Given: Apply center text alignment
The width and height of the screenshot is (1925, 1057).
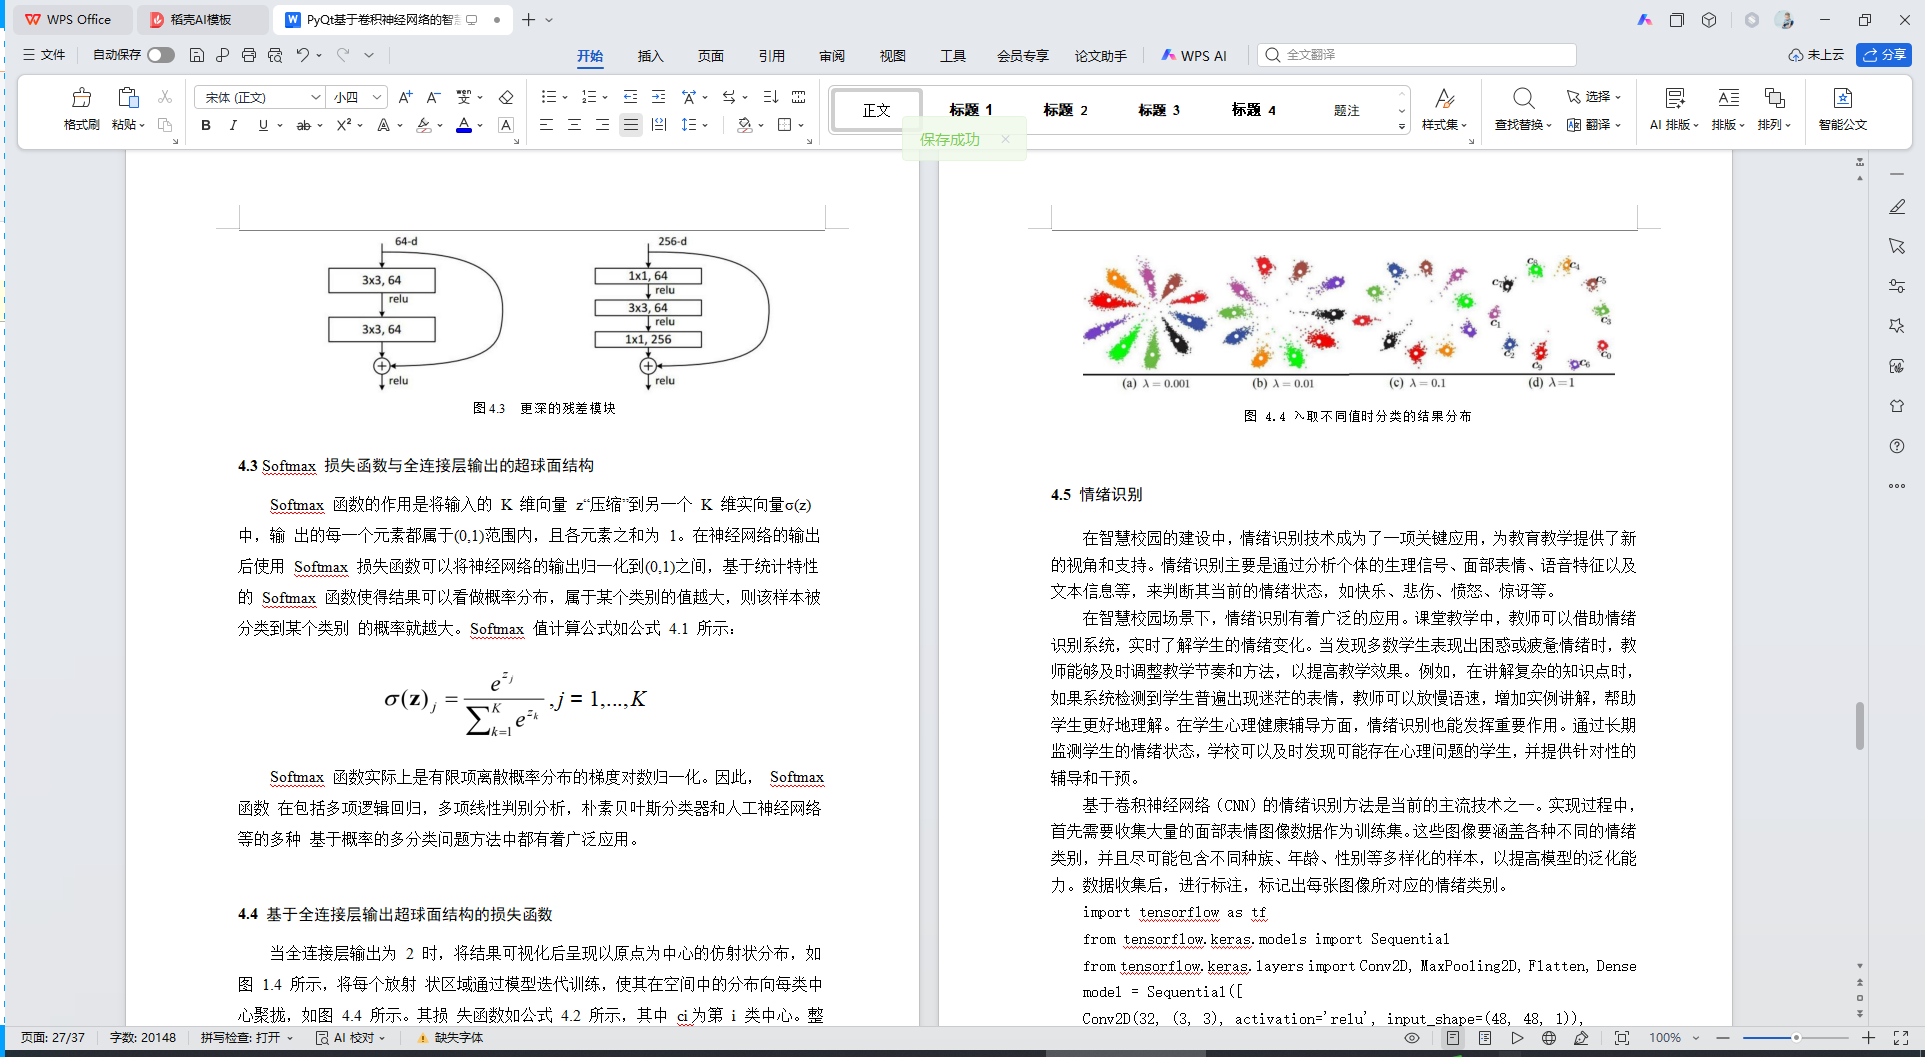Looking at the screenshot, I should point(574,125).
